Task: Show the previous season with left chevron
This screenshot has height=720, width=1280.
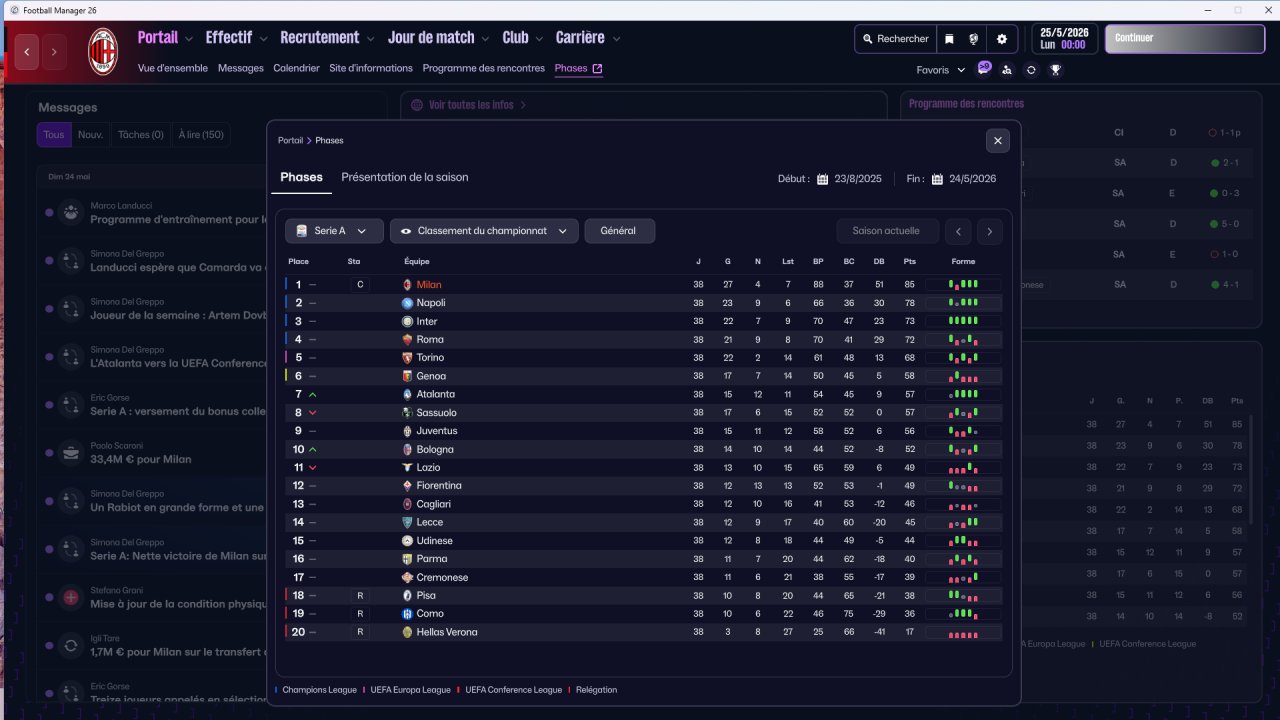Action: [x=958, y=231]
